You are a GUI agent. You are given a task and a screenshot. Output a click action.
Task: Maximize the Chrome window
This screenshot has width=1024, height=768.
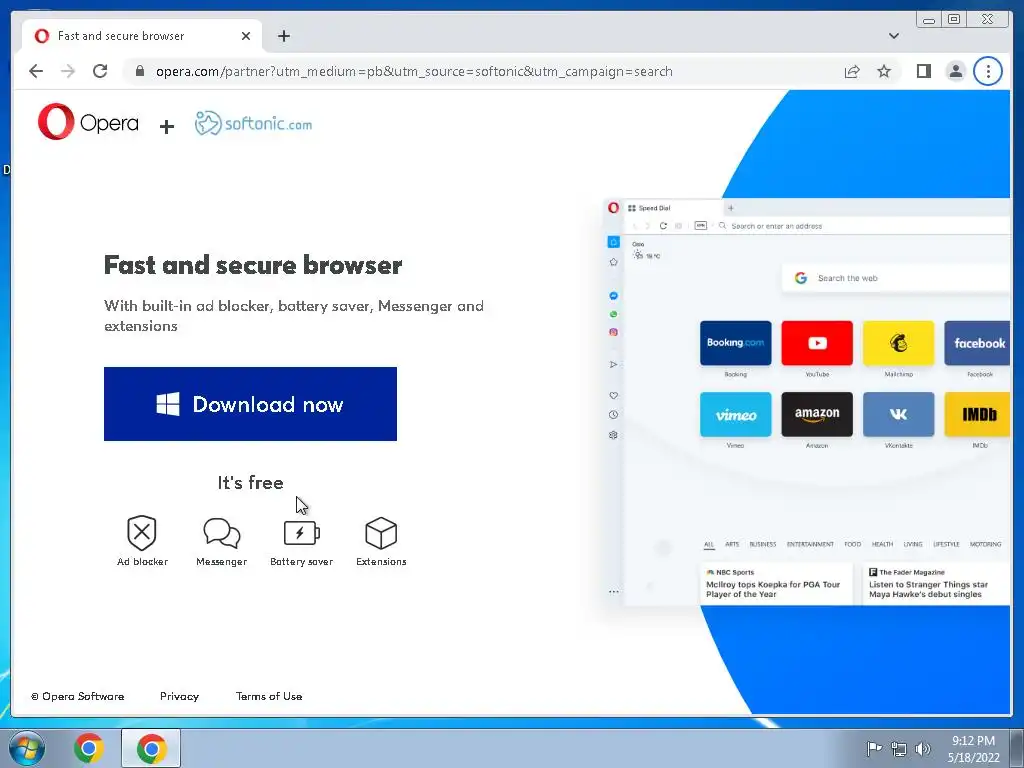953,20
